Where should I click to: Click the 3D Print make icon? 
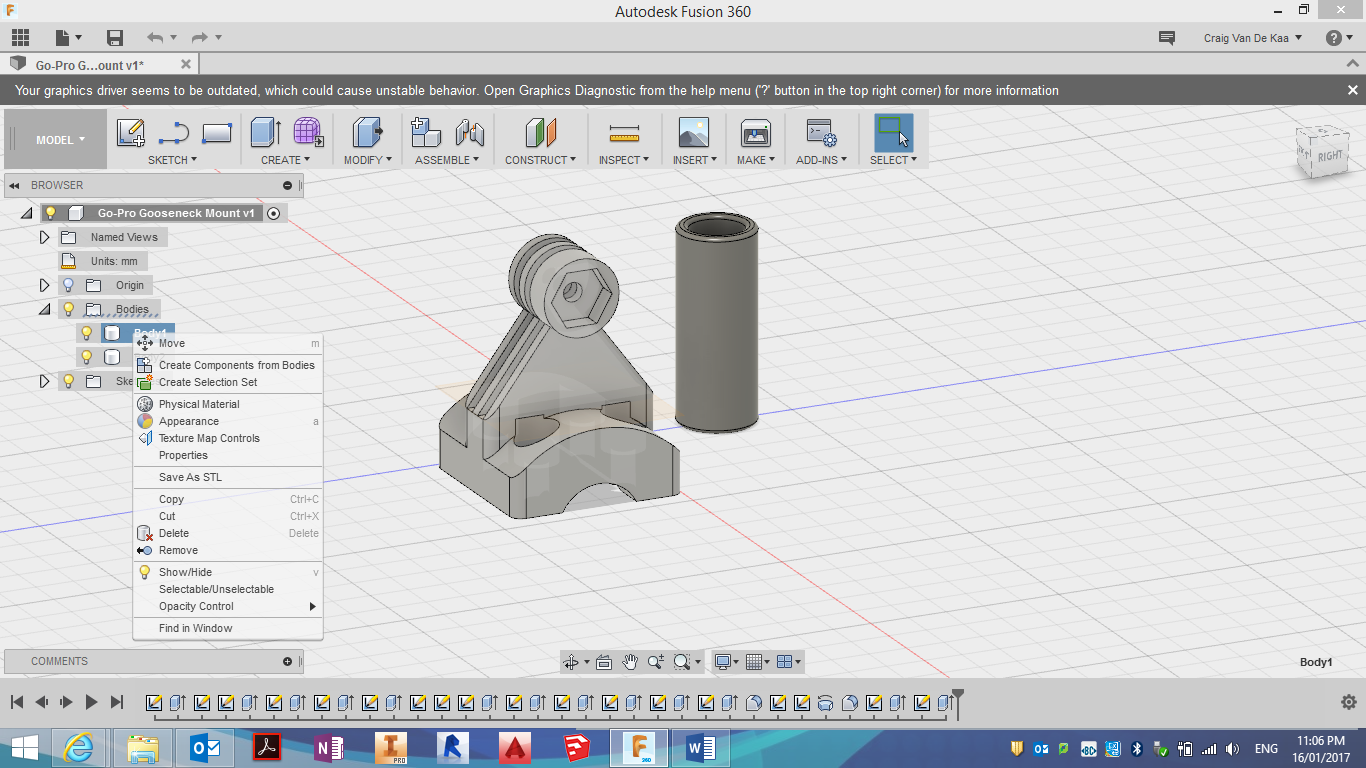pyautogui.click(x=755, y=132)
